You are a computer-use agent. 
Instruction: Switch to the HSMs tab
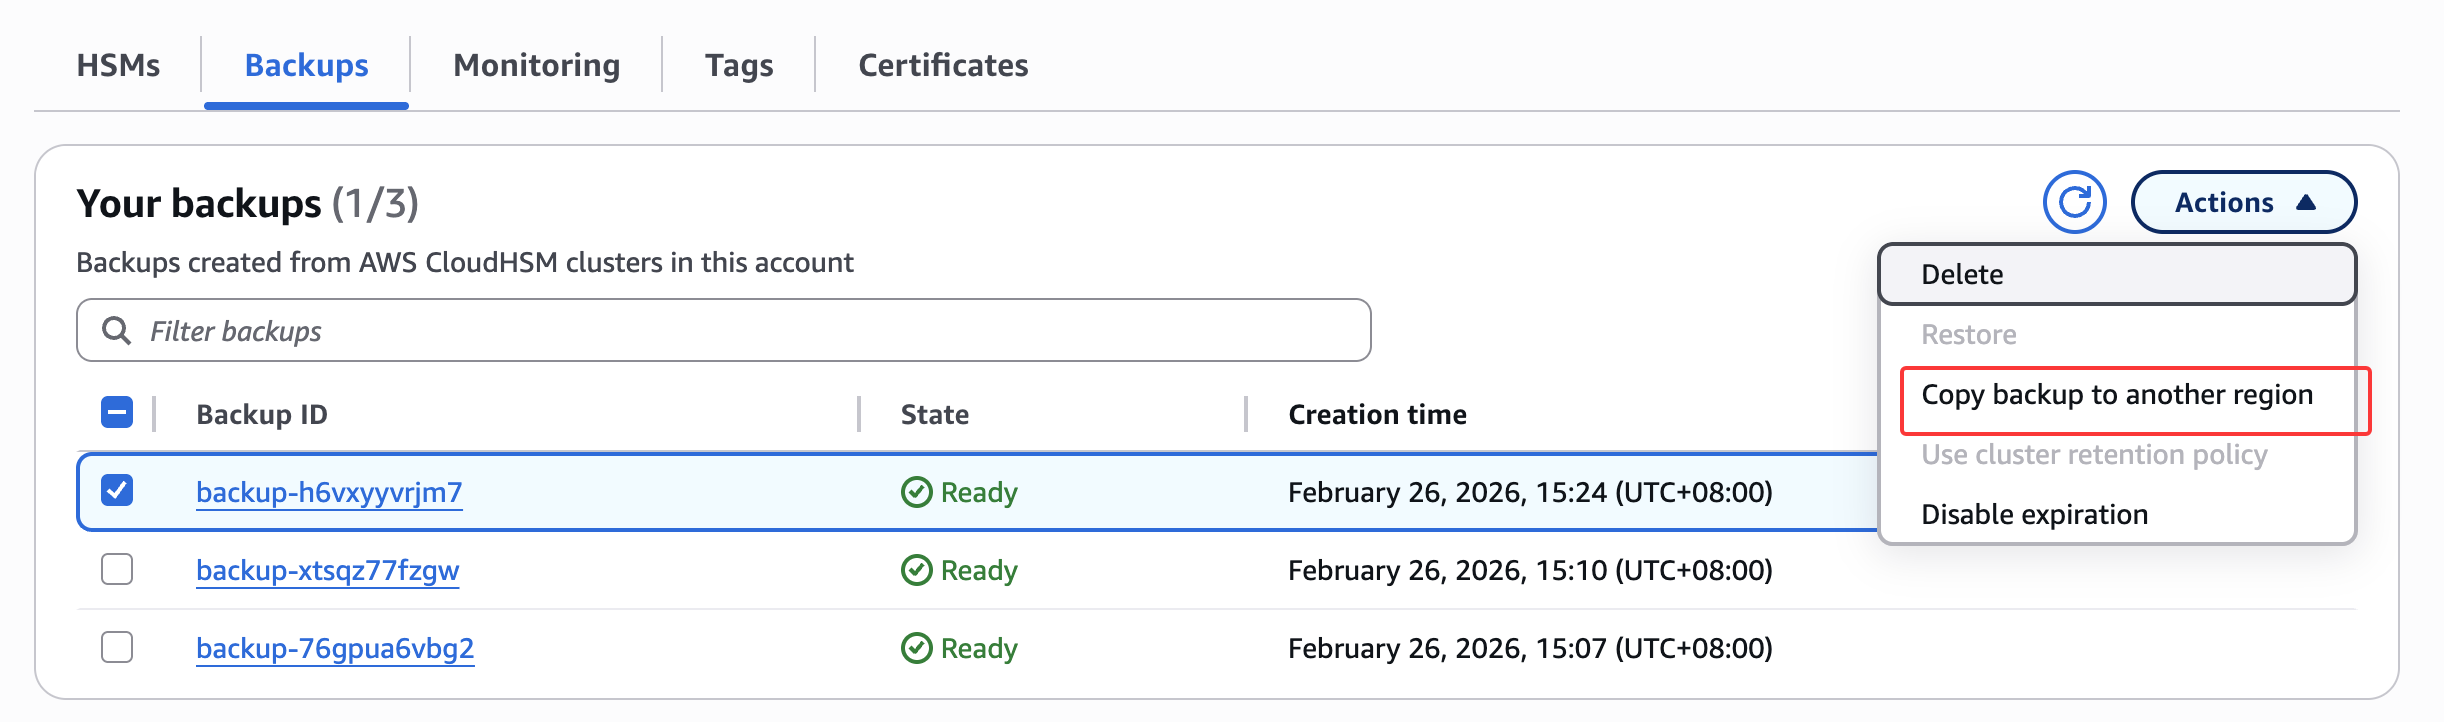pos(118,65)
